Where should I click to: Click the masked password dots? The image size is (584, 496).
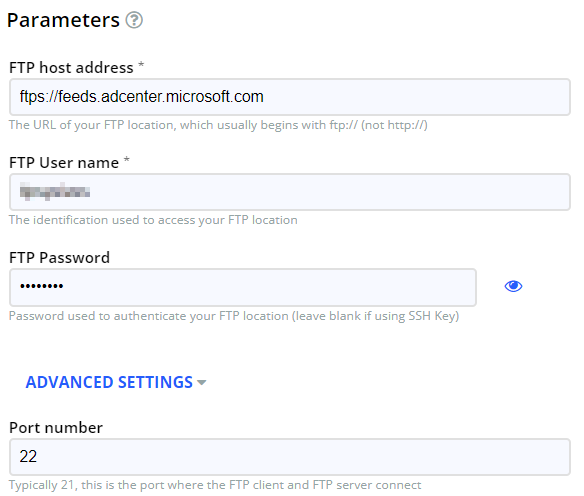[x=41, y=286]
